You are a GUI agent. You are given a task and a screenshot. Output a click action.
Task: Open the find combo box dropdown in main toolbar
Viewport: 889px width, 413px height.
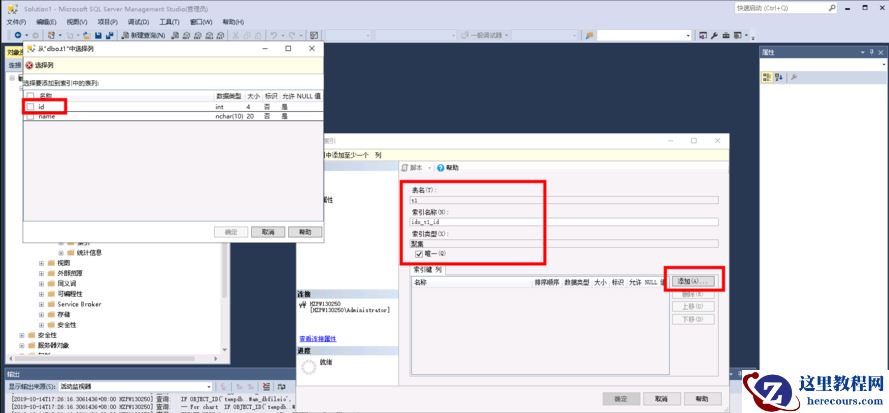click(x=688, y=35)
